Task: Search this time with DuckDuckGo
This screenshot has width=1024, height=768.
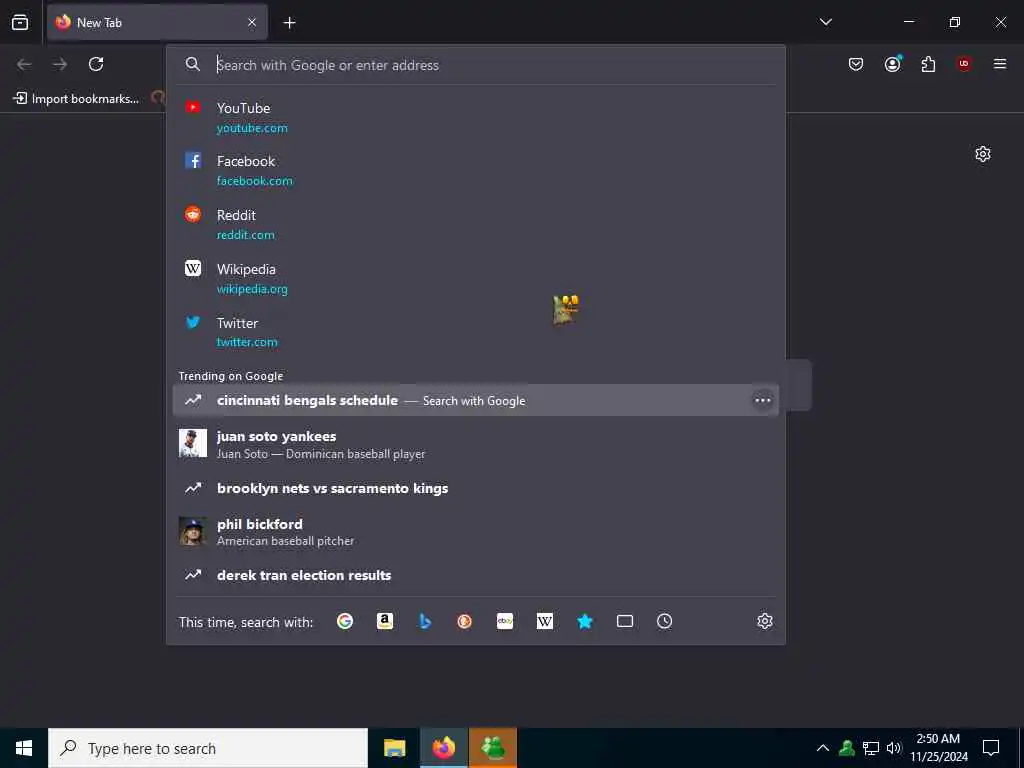Action: click(x=464, y=621)
